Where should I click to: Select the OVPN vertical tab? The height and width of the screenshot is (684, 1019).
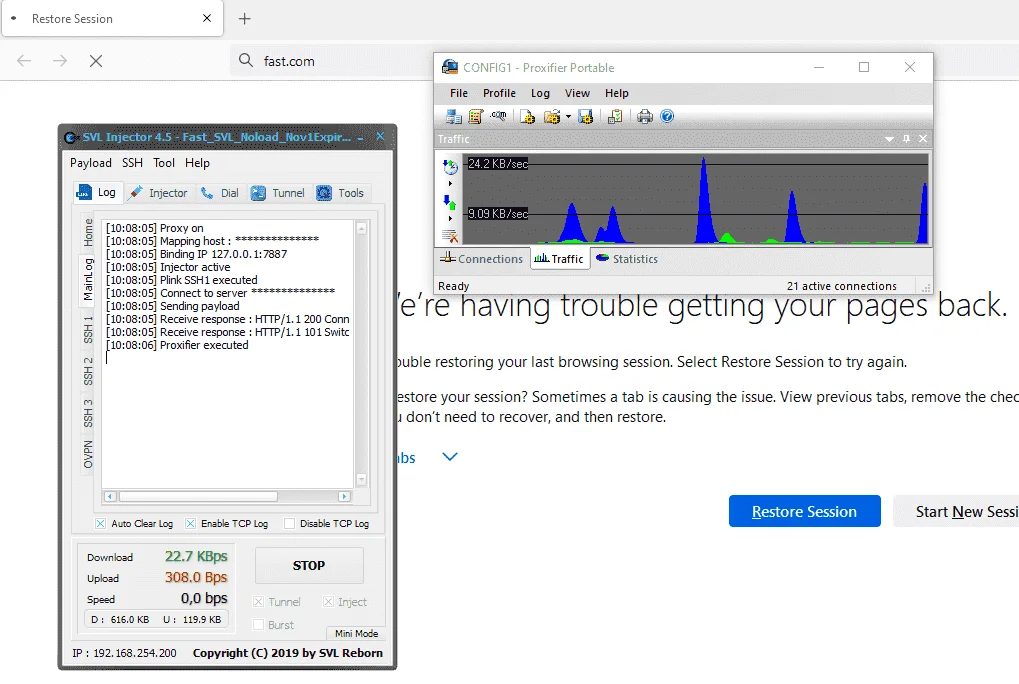(x=88, y=454)
